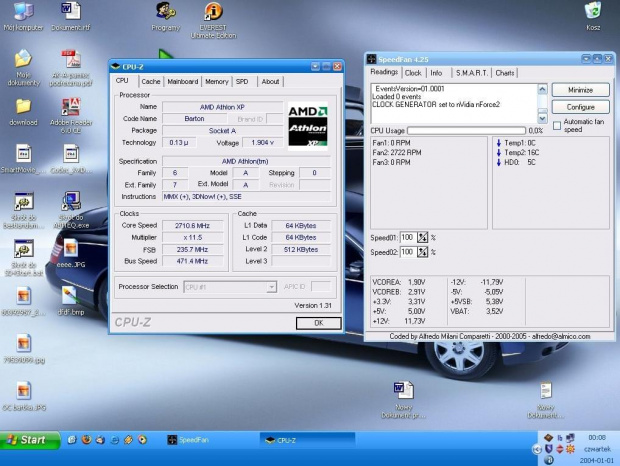Switch to the SPD tab in CPU-Z
This screenshot has width=620, height=466.
coord(242,81)
